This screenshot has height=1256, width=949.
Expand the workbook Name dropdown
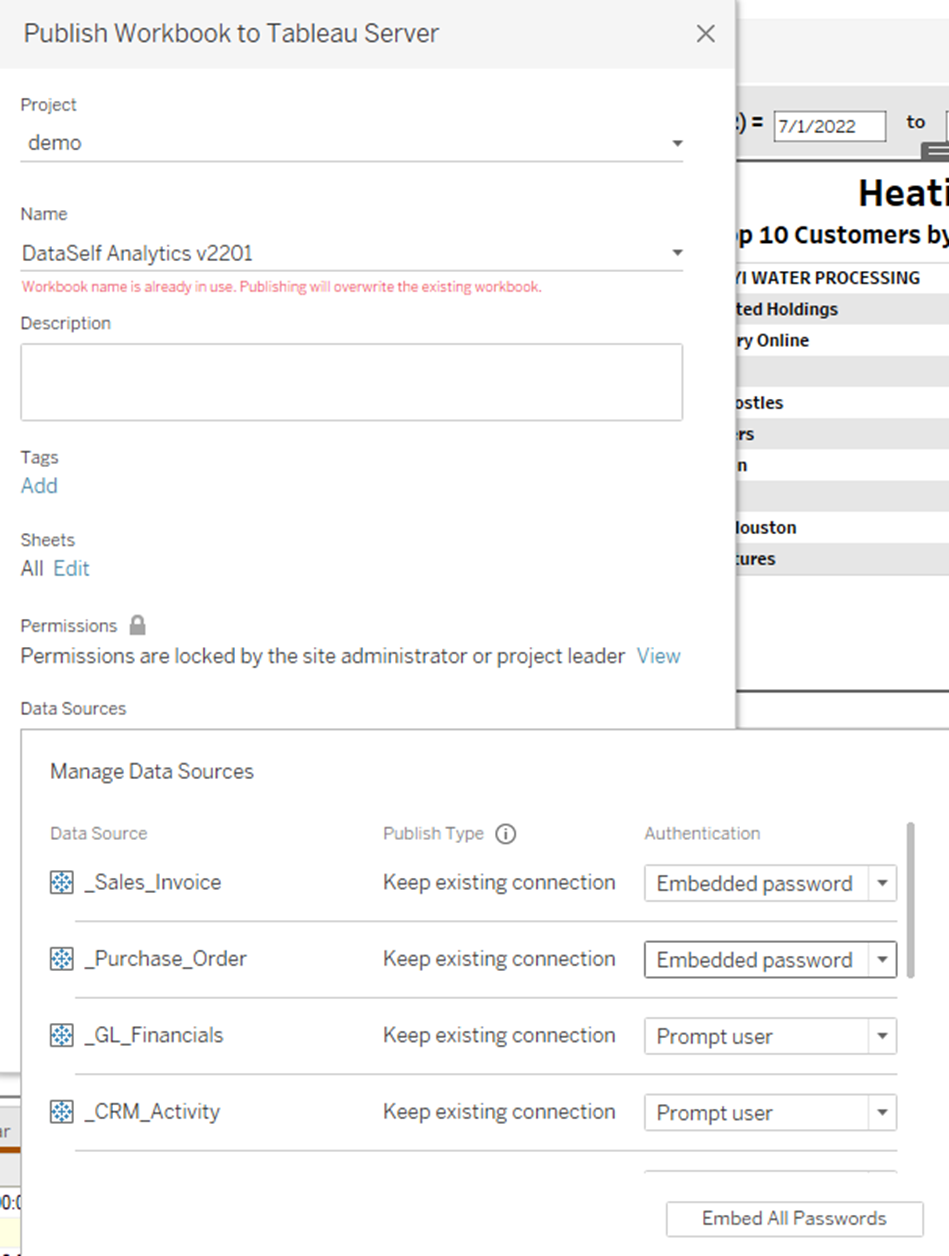(x=678, y=252)
